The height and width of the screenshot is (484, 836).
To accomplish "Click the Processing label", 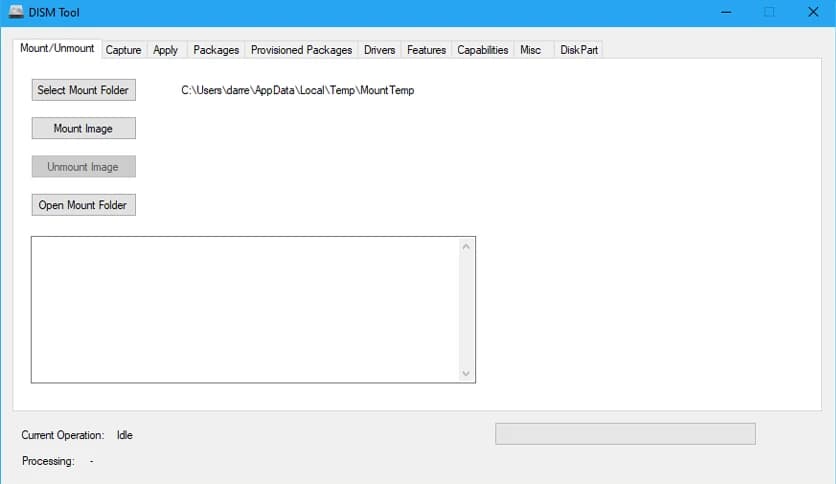I will [48, 461].
